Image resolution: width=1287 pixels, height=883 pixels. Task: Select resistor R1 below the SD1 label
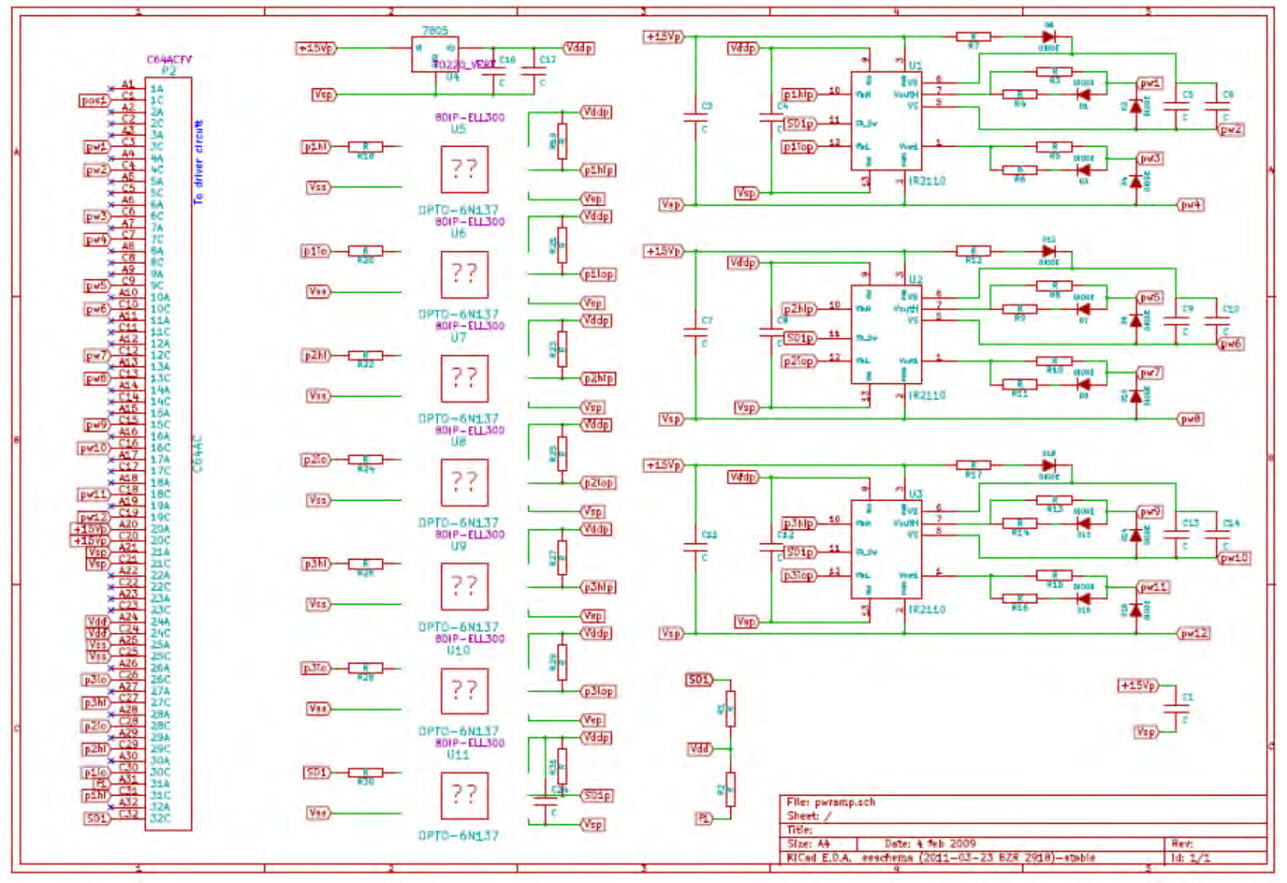pyautogui.click(x=730, y=707)
